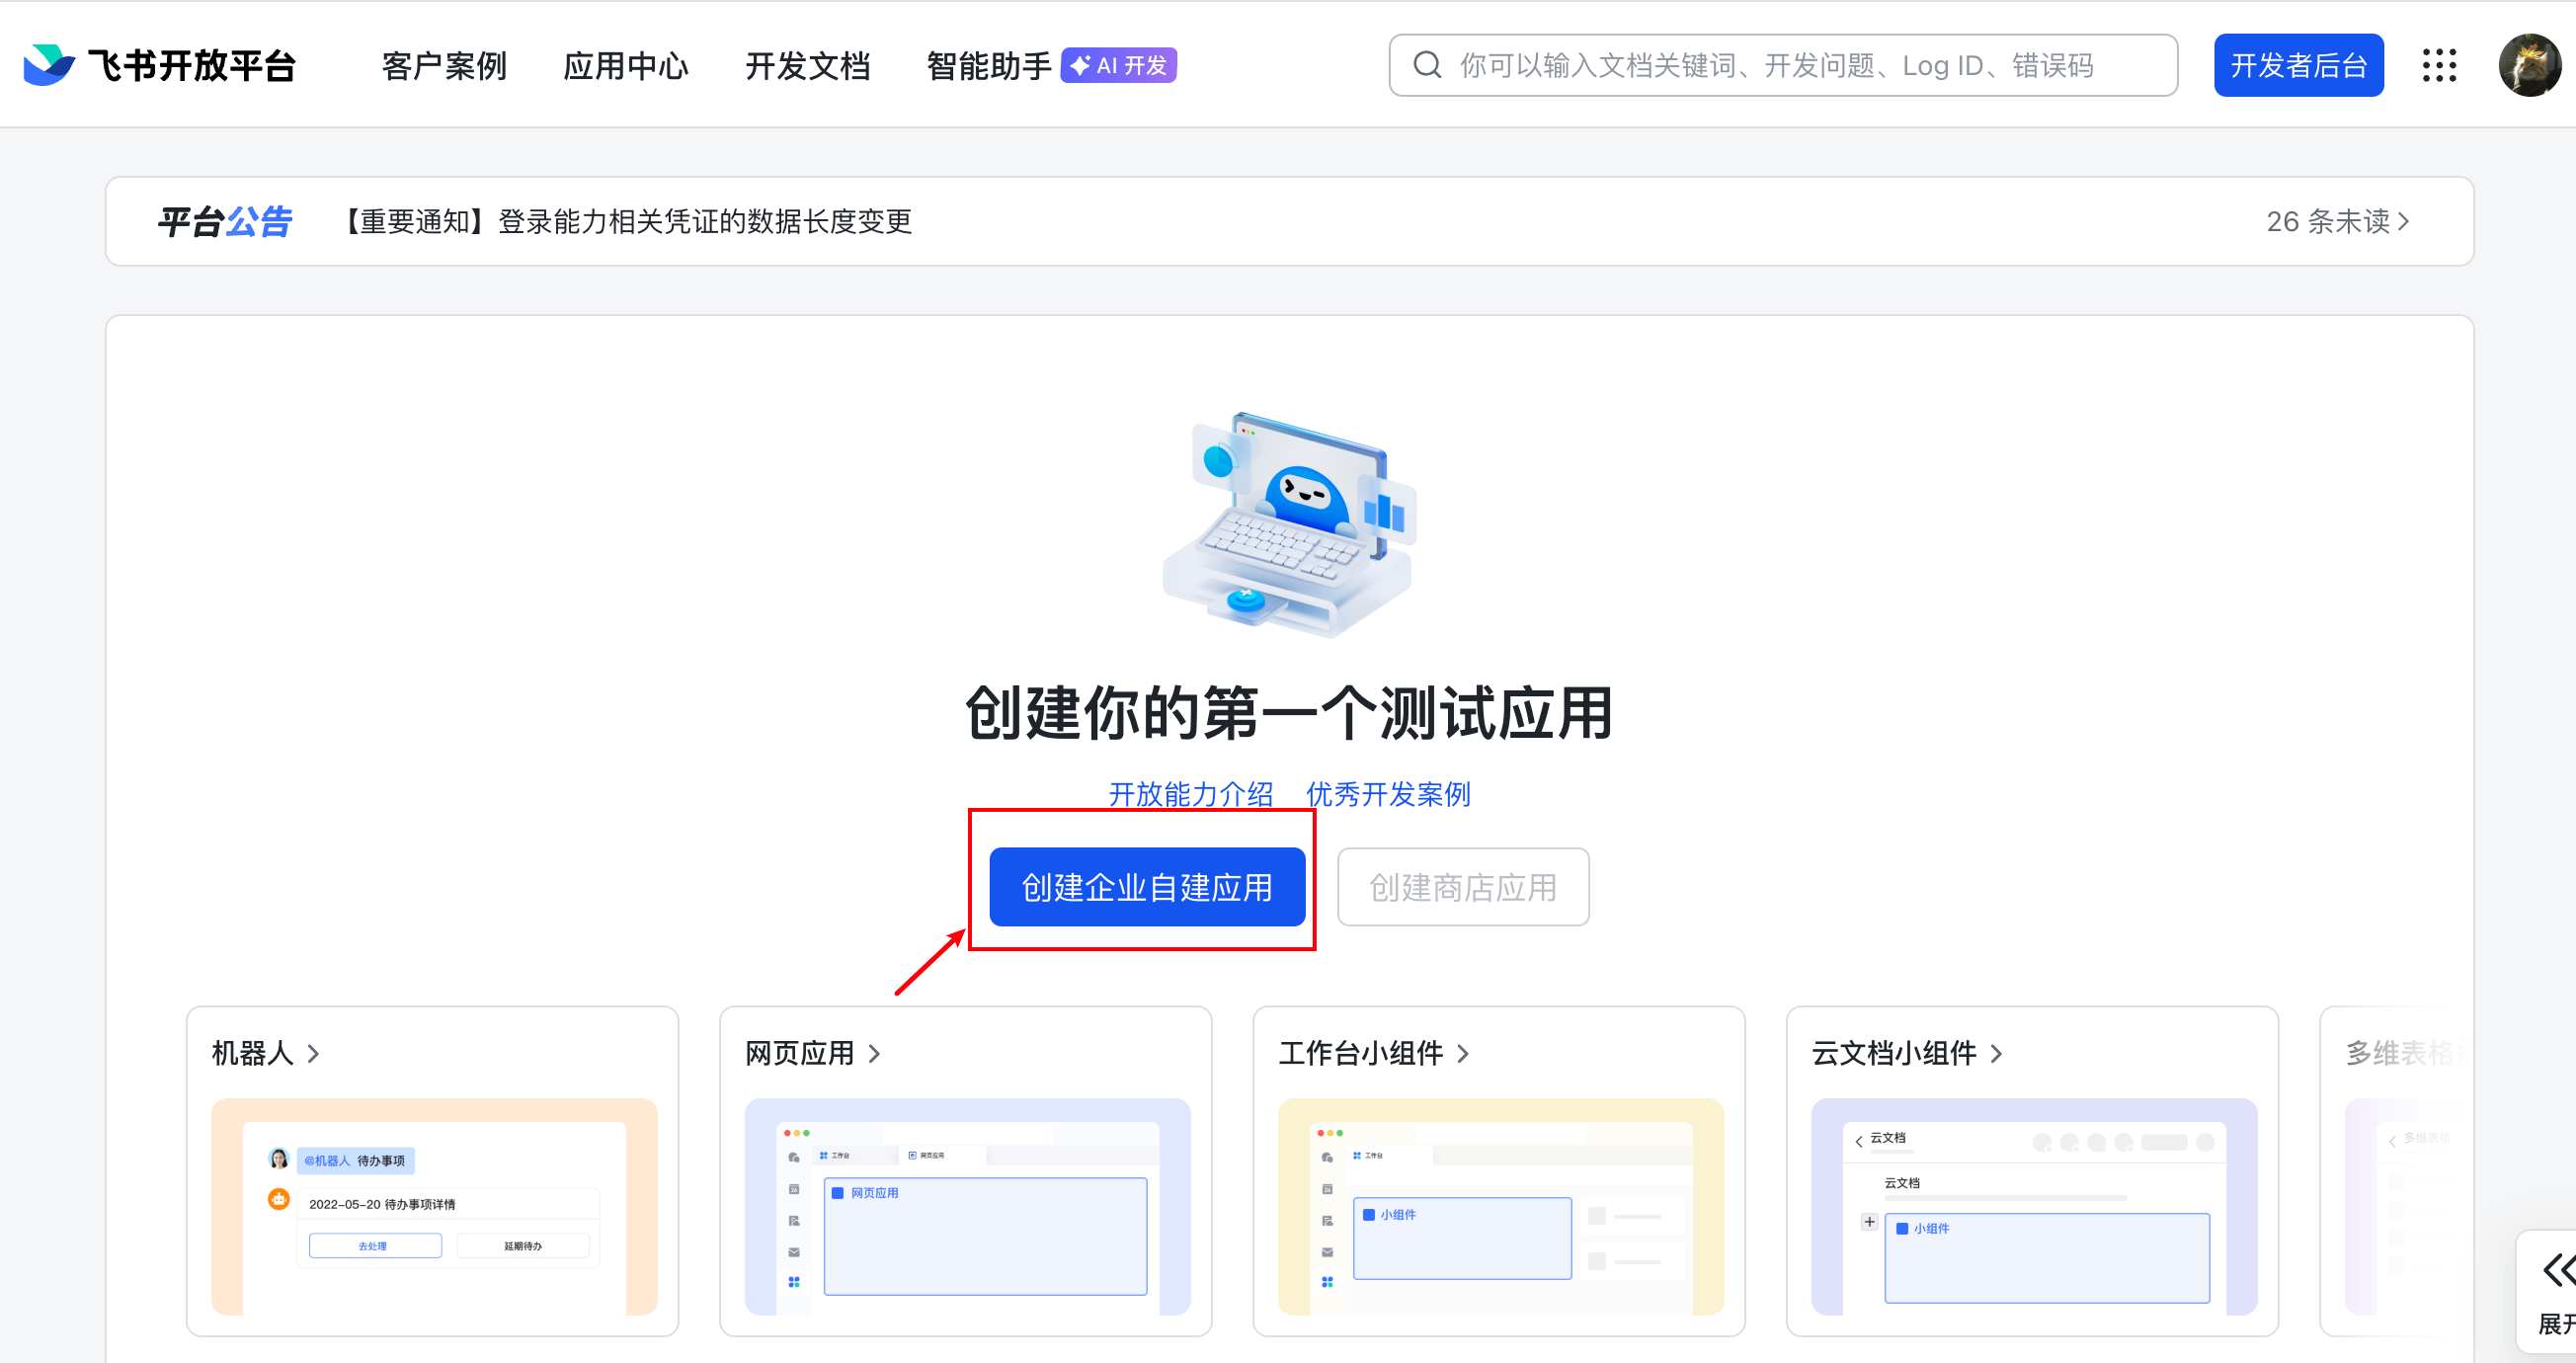2576x1363 pixels.
Task: Open the 开发文档 navigation item
Action: (x=807, y=65)
